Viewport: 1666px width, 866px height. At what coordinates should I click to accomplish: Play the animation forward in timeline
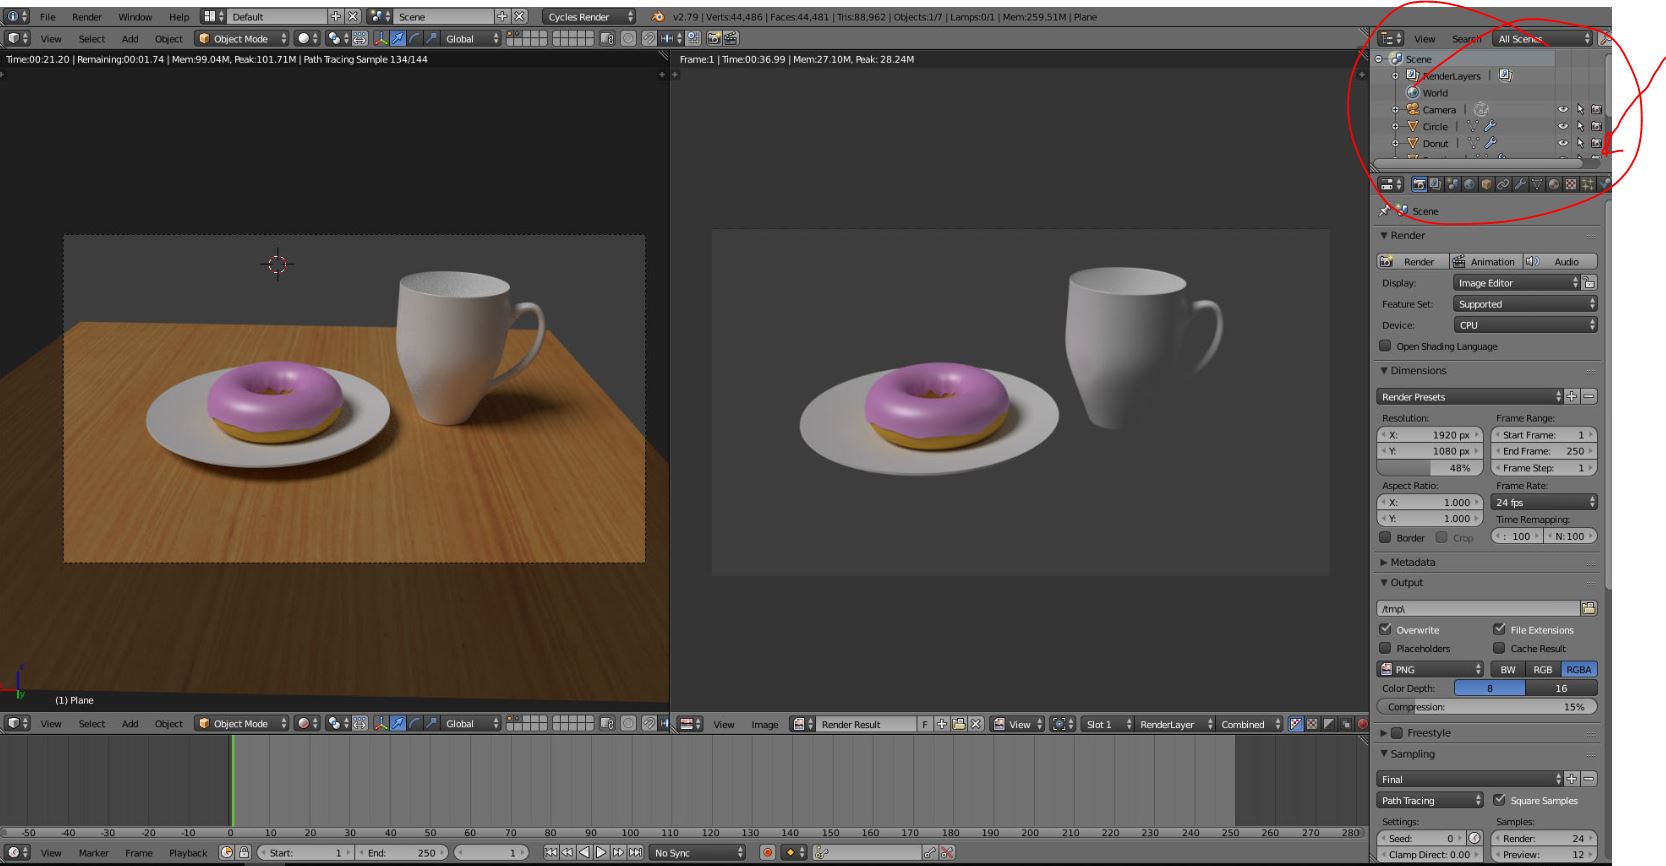[601, 853]
